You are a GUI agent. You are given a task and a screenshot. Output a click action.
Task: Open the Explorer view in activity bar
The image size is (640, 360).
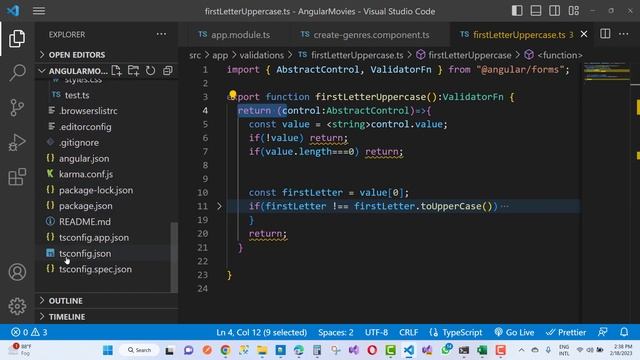coord(17,39)
